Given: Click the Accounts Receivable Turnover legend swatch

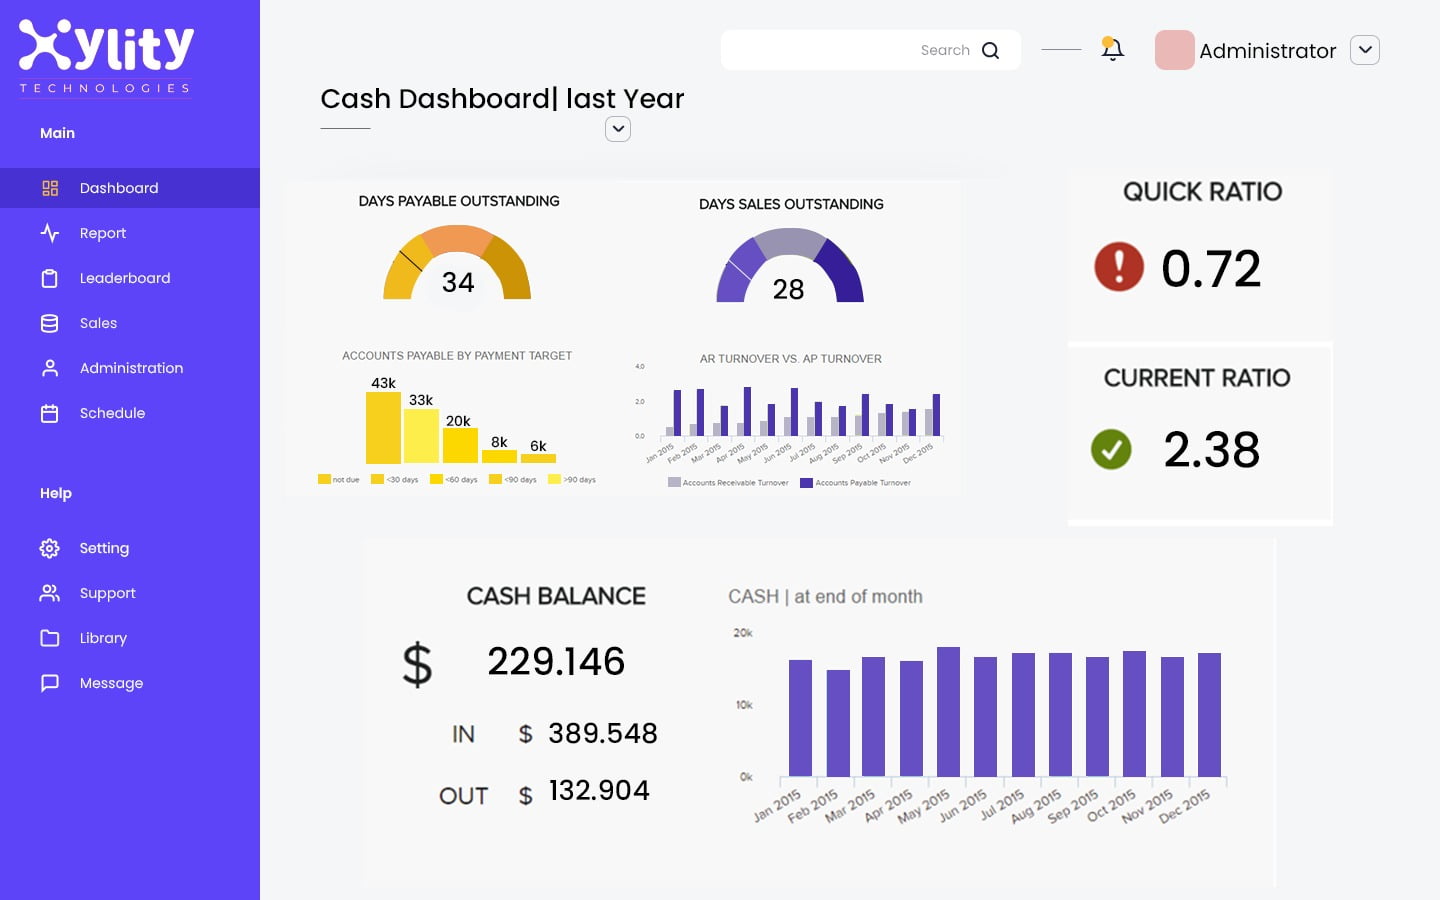Looking at the screenshot, I should point(674,482).
